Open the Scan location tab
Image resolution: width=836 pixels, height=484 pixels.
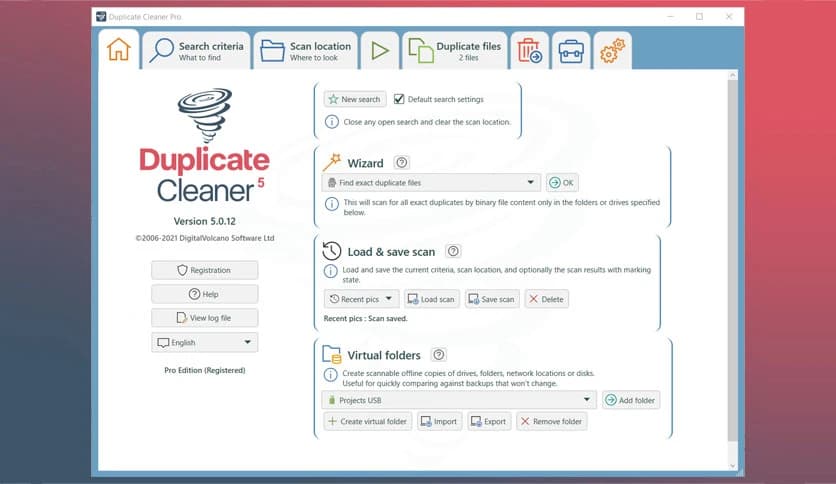click(x=306, y=51)
